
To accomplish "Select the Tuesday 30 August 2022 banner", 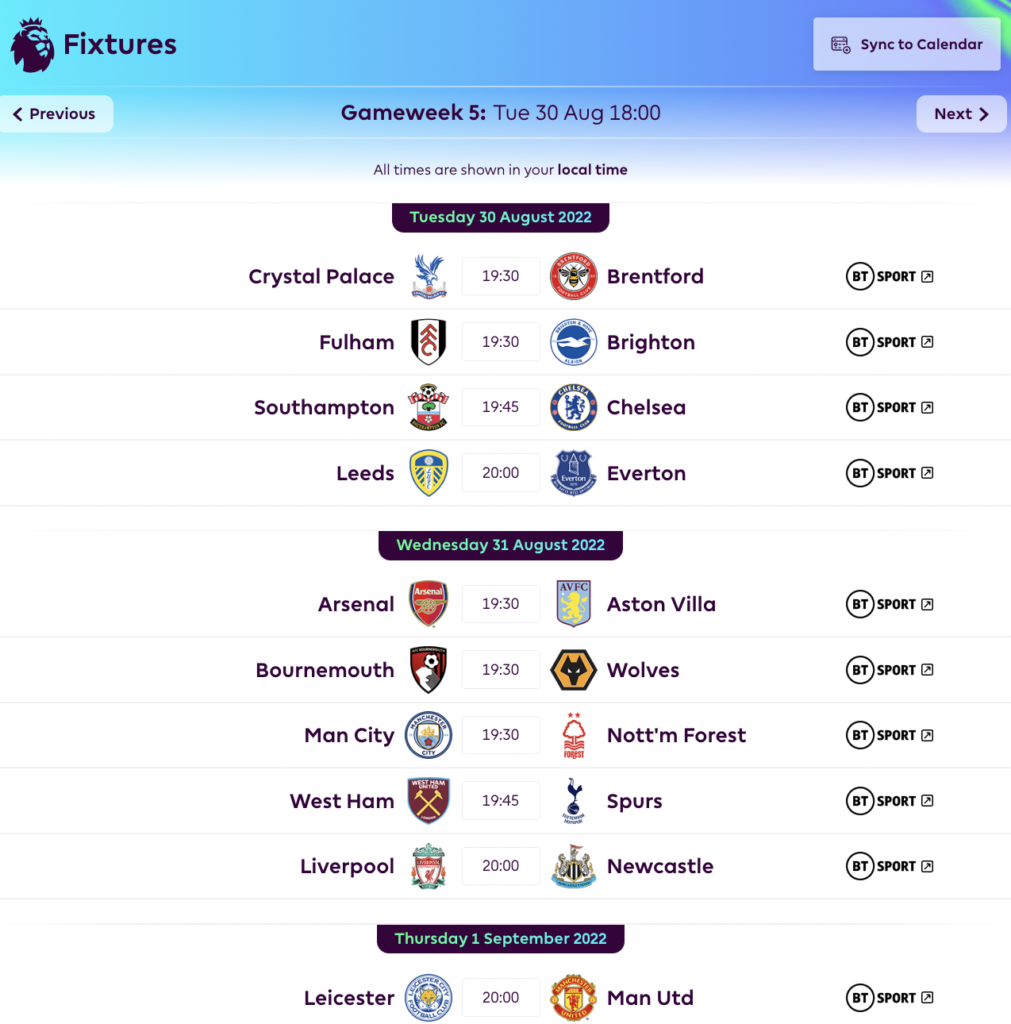I will (500, 217).
